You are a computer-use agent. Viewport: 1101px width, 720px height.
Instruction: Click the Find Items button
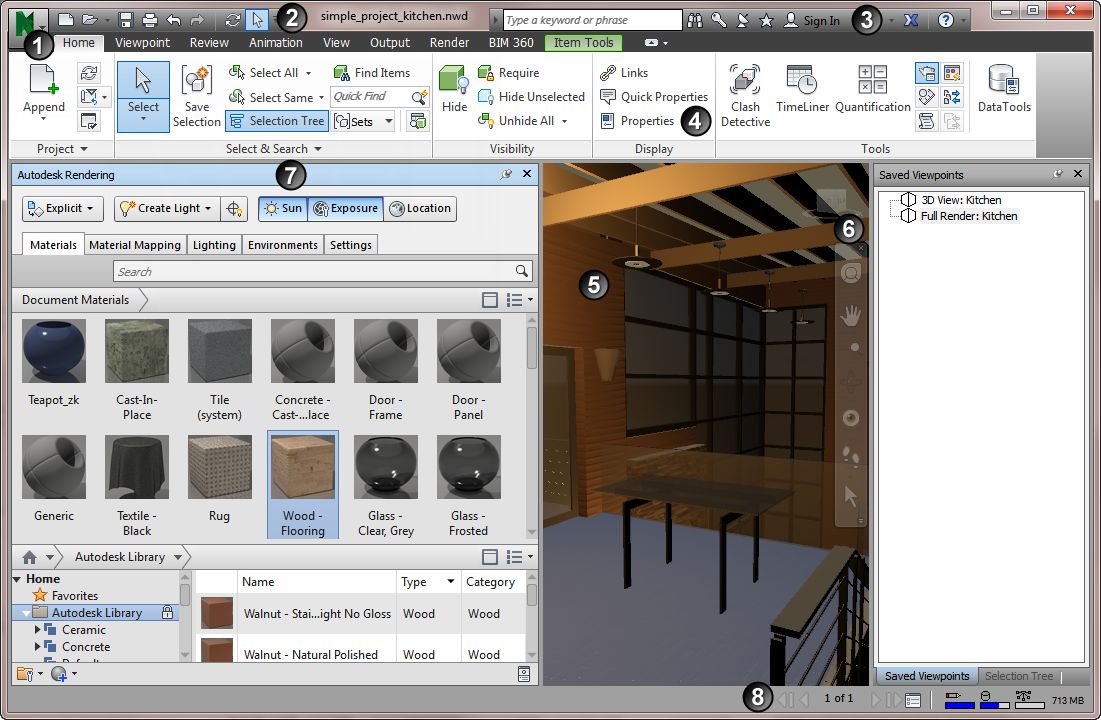click(372, 73)
